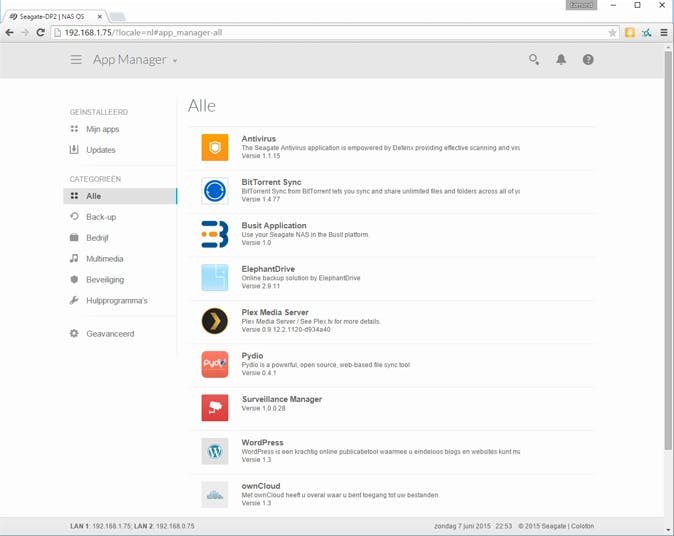Click the BitTorrent Sync app icon
The height and width of the screenshot is (536, 674).
[x=214, y=191]
